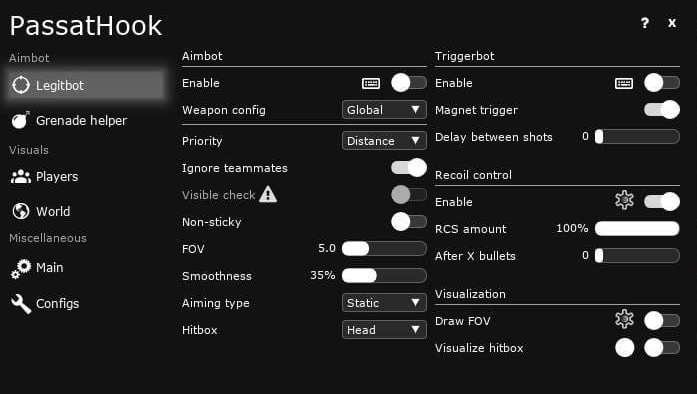Viewport: 697px width, 394px height.
Task: Pick the Visualize hitbox color circle
Action: pos(625,348)
